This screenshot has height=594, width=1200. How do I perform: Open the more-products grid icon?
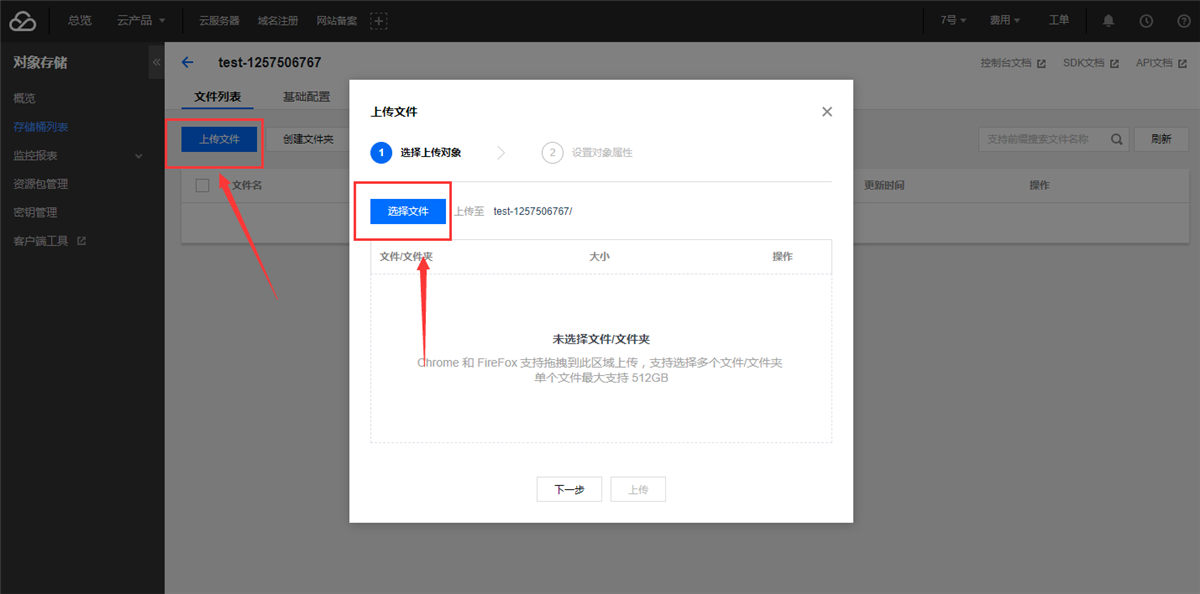point(379,20)
